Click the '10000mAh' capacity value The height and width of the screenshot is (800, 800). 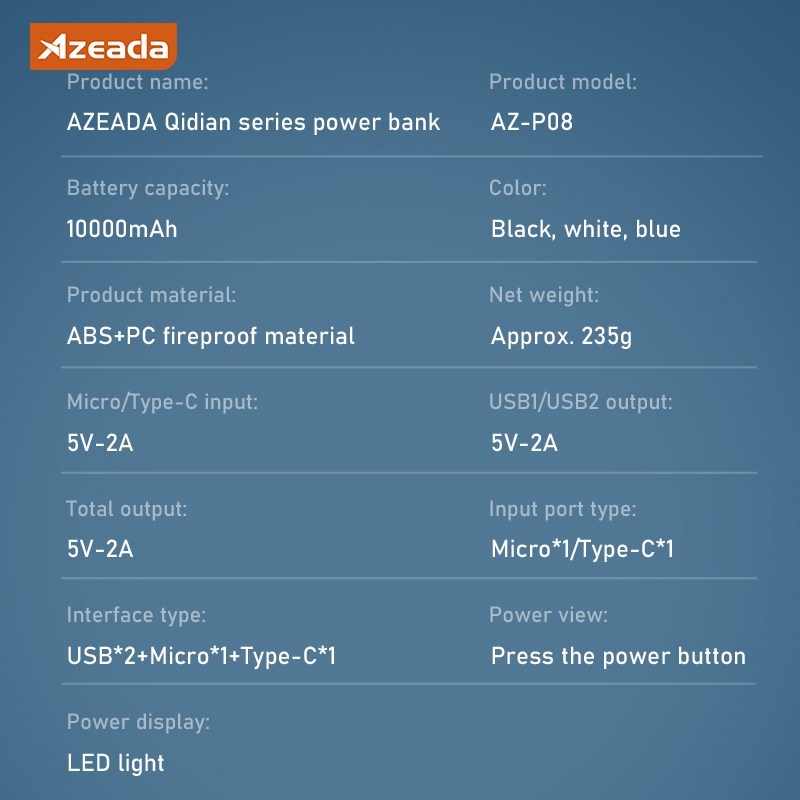(122, 229)
